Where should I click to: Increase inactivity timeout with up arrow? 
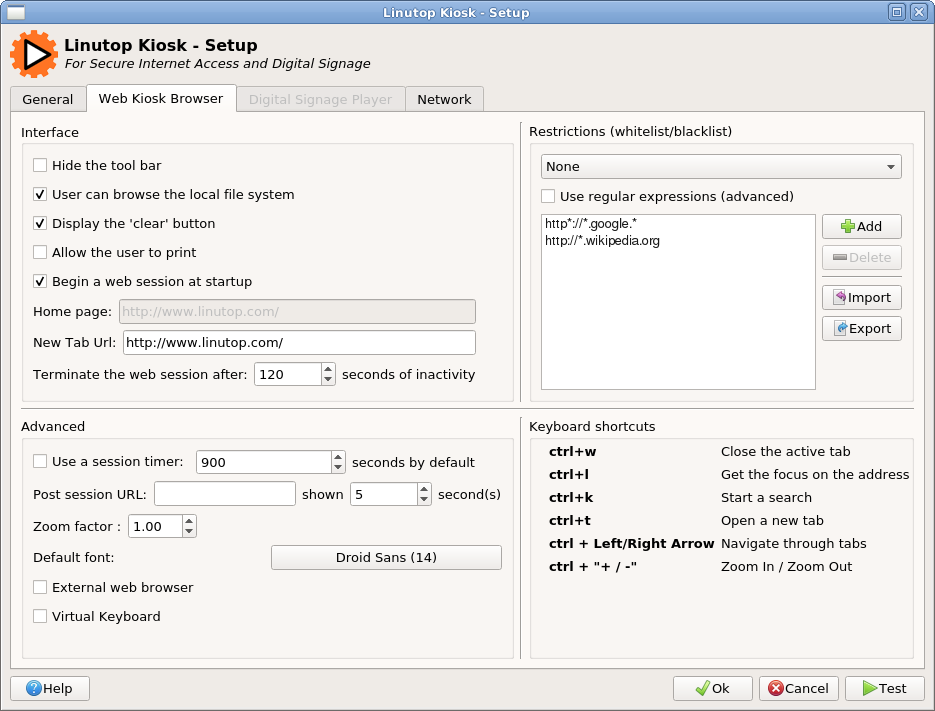tap(328, 369)
